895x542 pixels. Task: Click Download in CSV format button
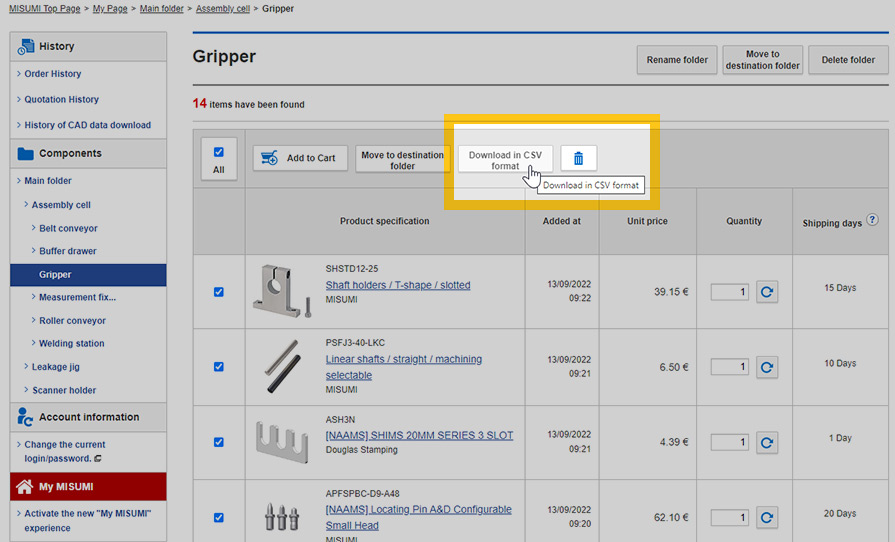coord(505,159)
